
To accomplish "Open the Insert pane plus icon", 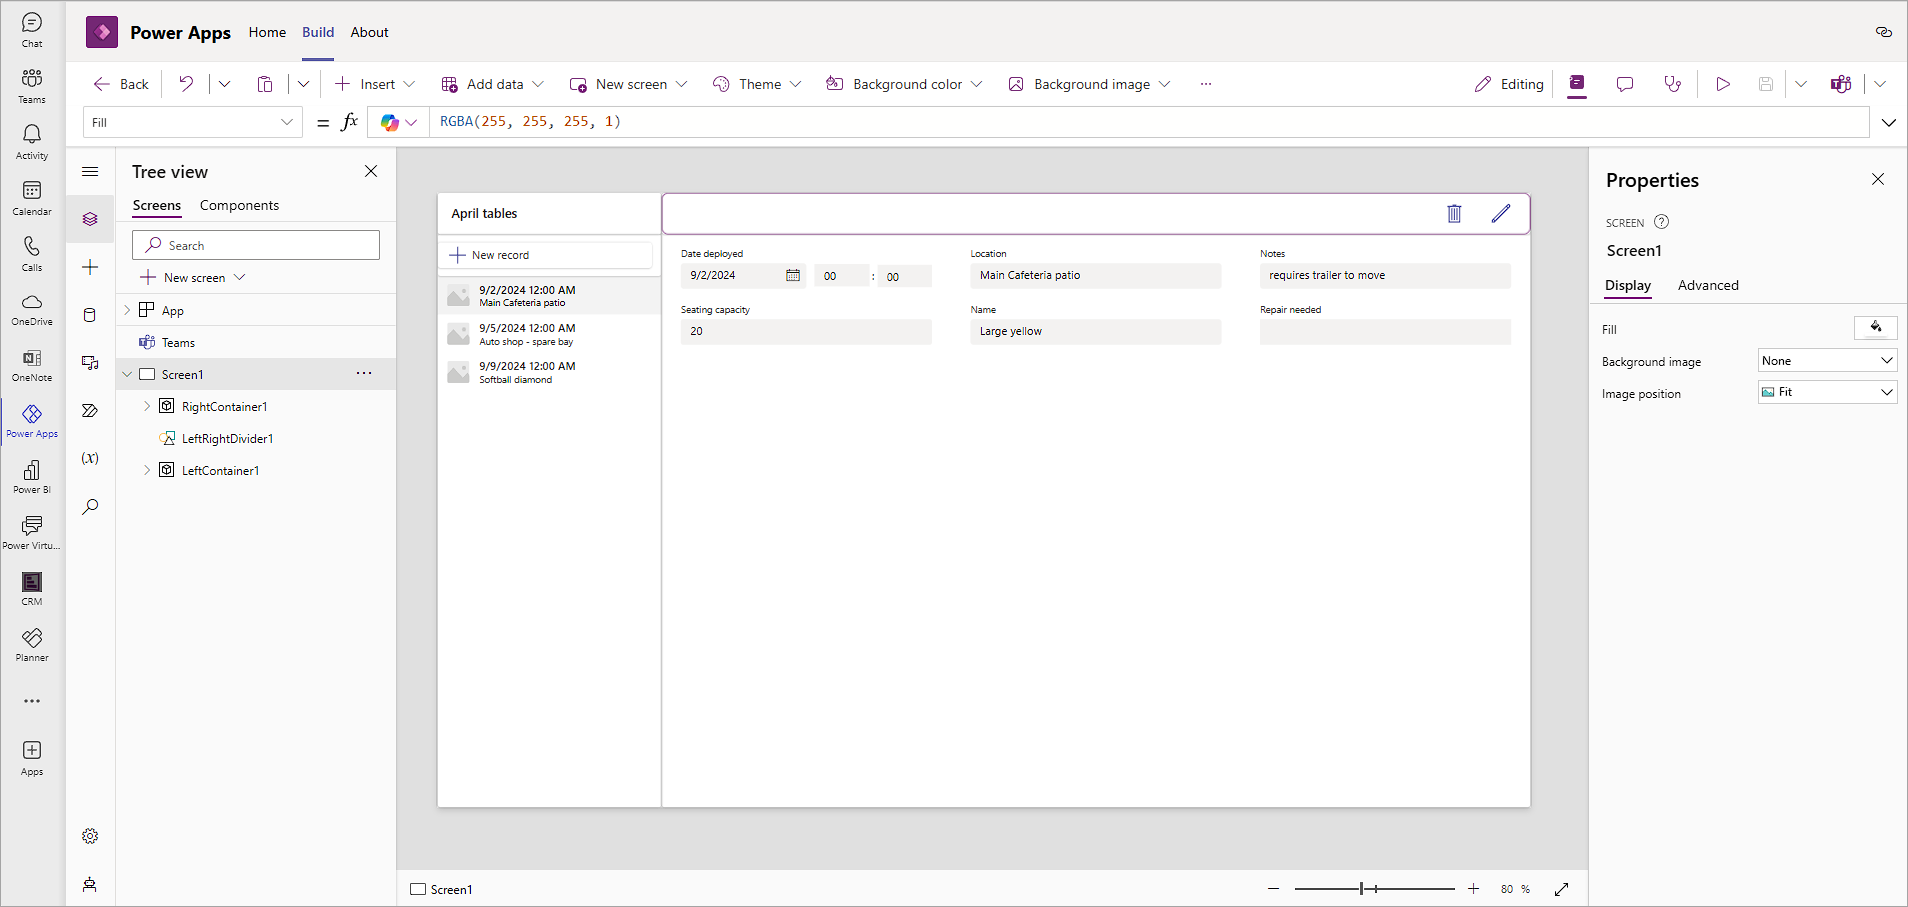I will [90, 267].
